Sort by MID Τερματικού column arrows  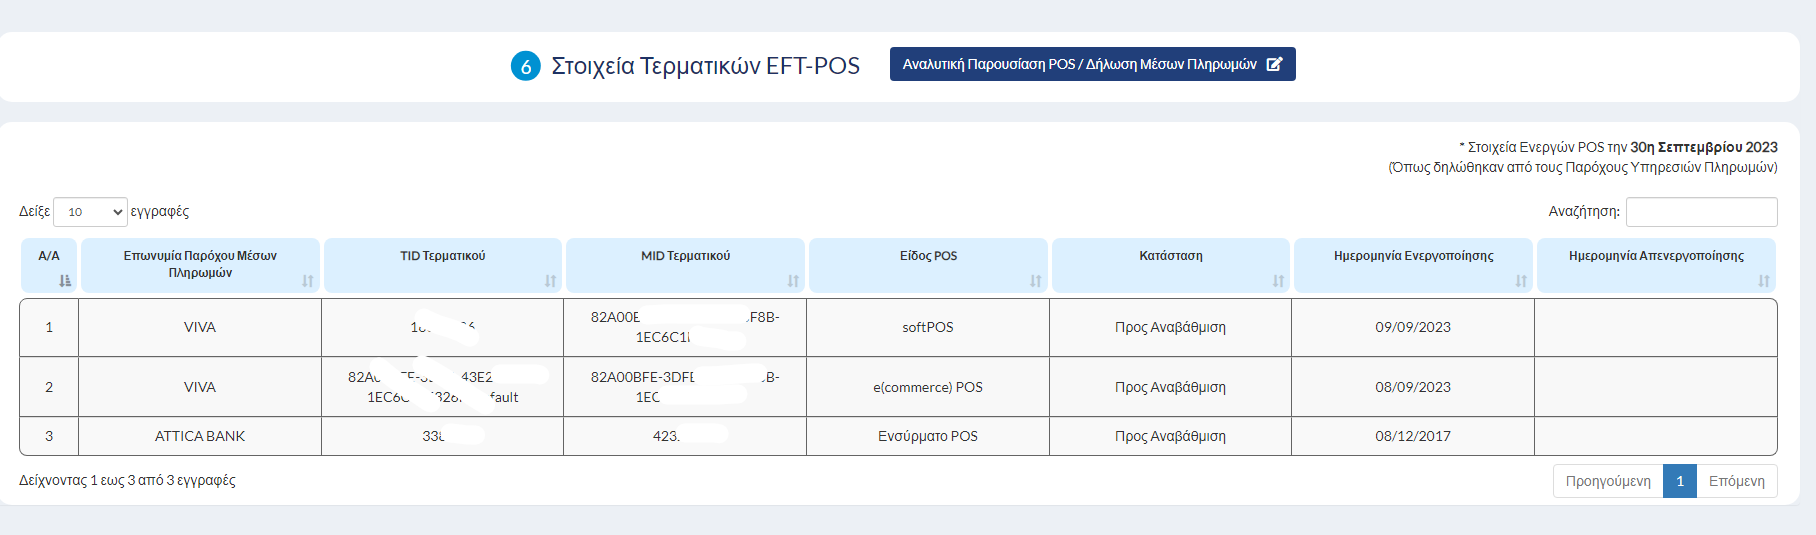pyautogui.click(x=793, y=281)
